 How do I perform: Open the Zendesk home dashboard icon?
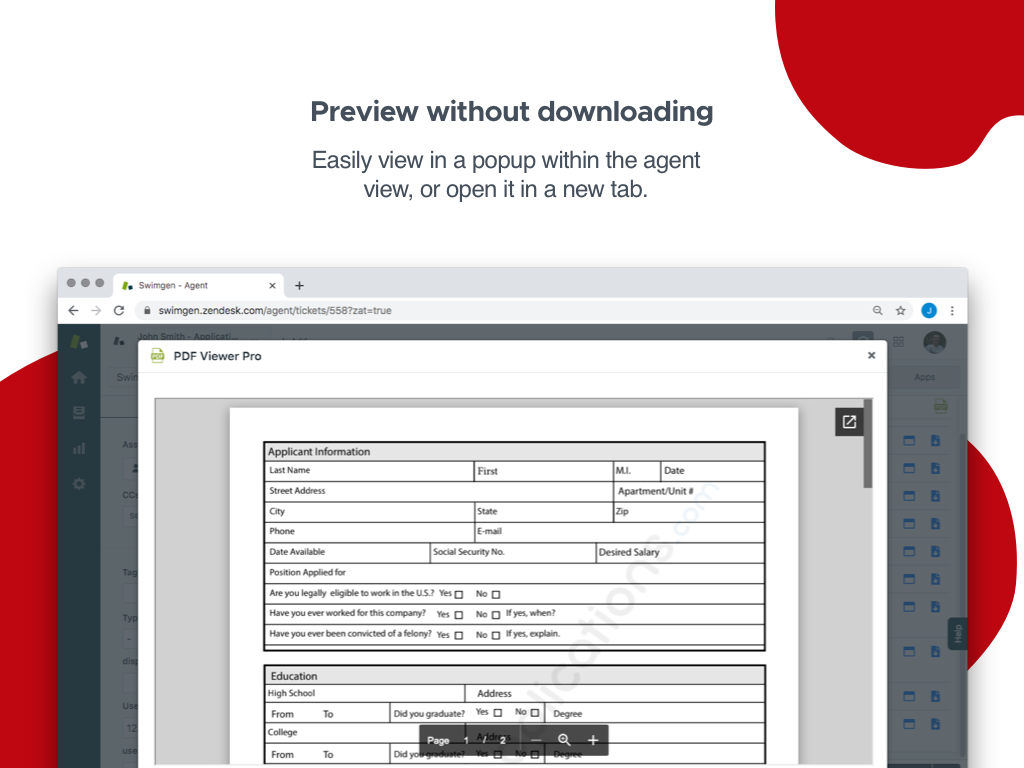click(79, 377)
